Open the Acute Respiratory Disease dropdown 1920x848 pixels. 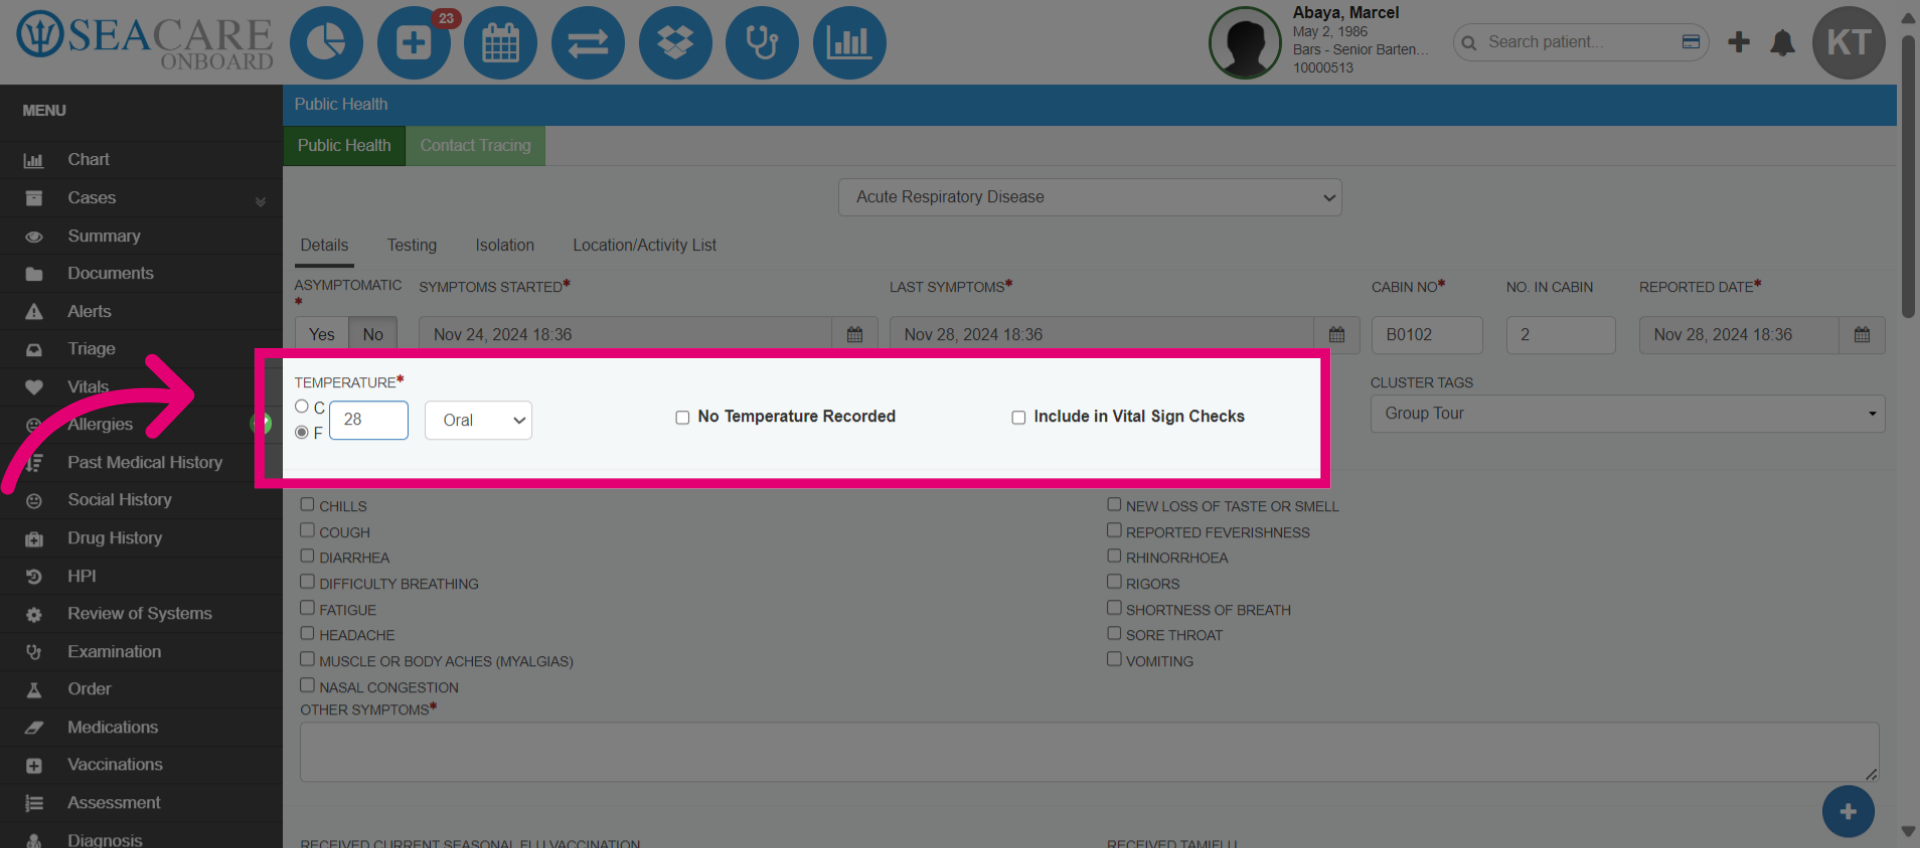[1090, 197]
